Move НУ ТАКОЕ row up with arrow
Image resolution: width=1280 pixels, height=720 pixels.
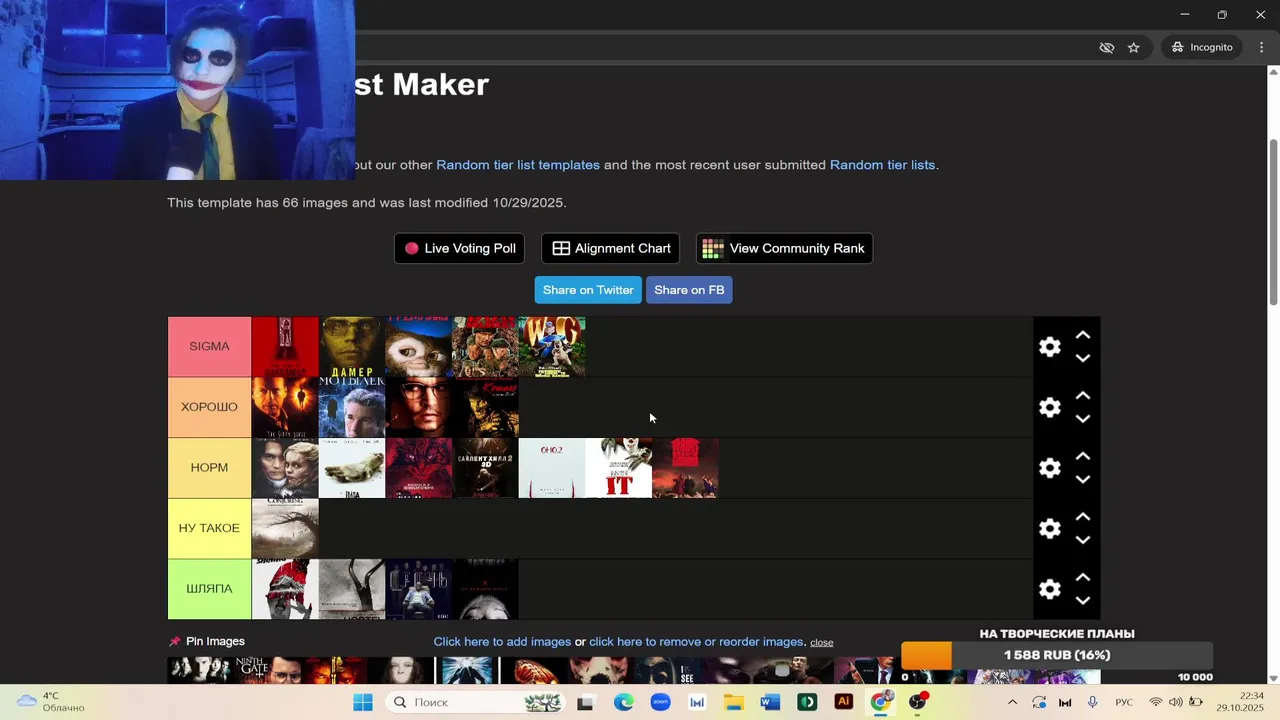(x=1083, y=517)
